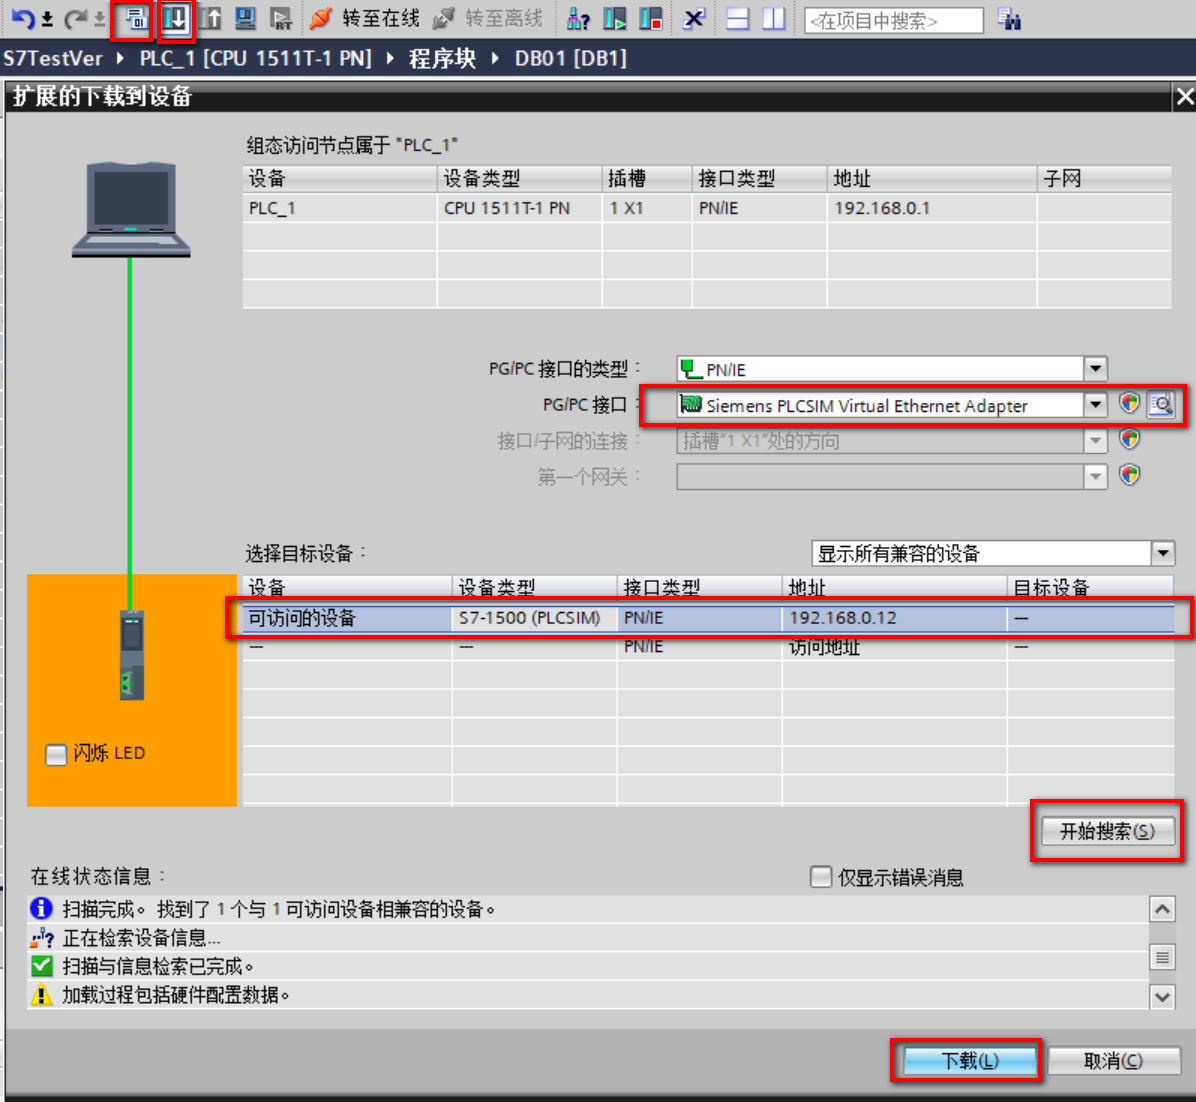Click the 程序块 breadcrumb
This screenshot has width=1196, height=1102.
pyautogui.click(x=442, y=59)
